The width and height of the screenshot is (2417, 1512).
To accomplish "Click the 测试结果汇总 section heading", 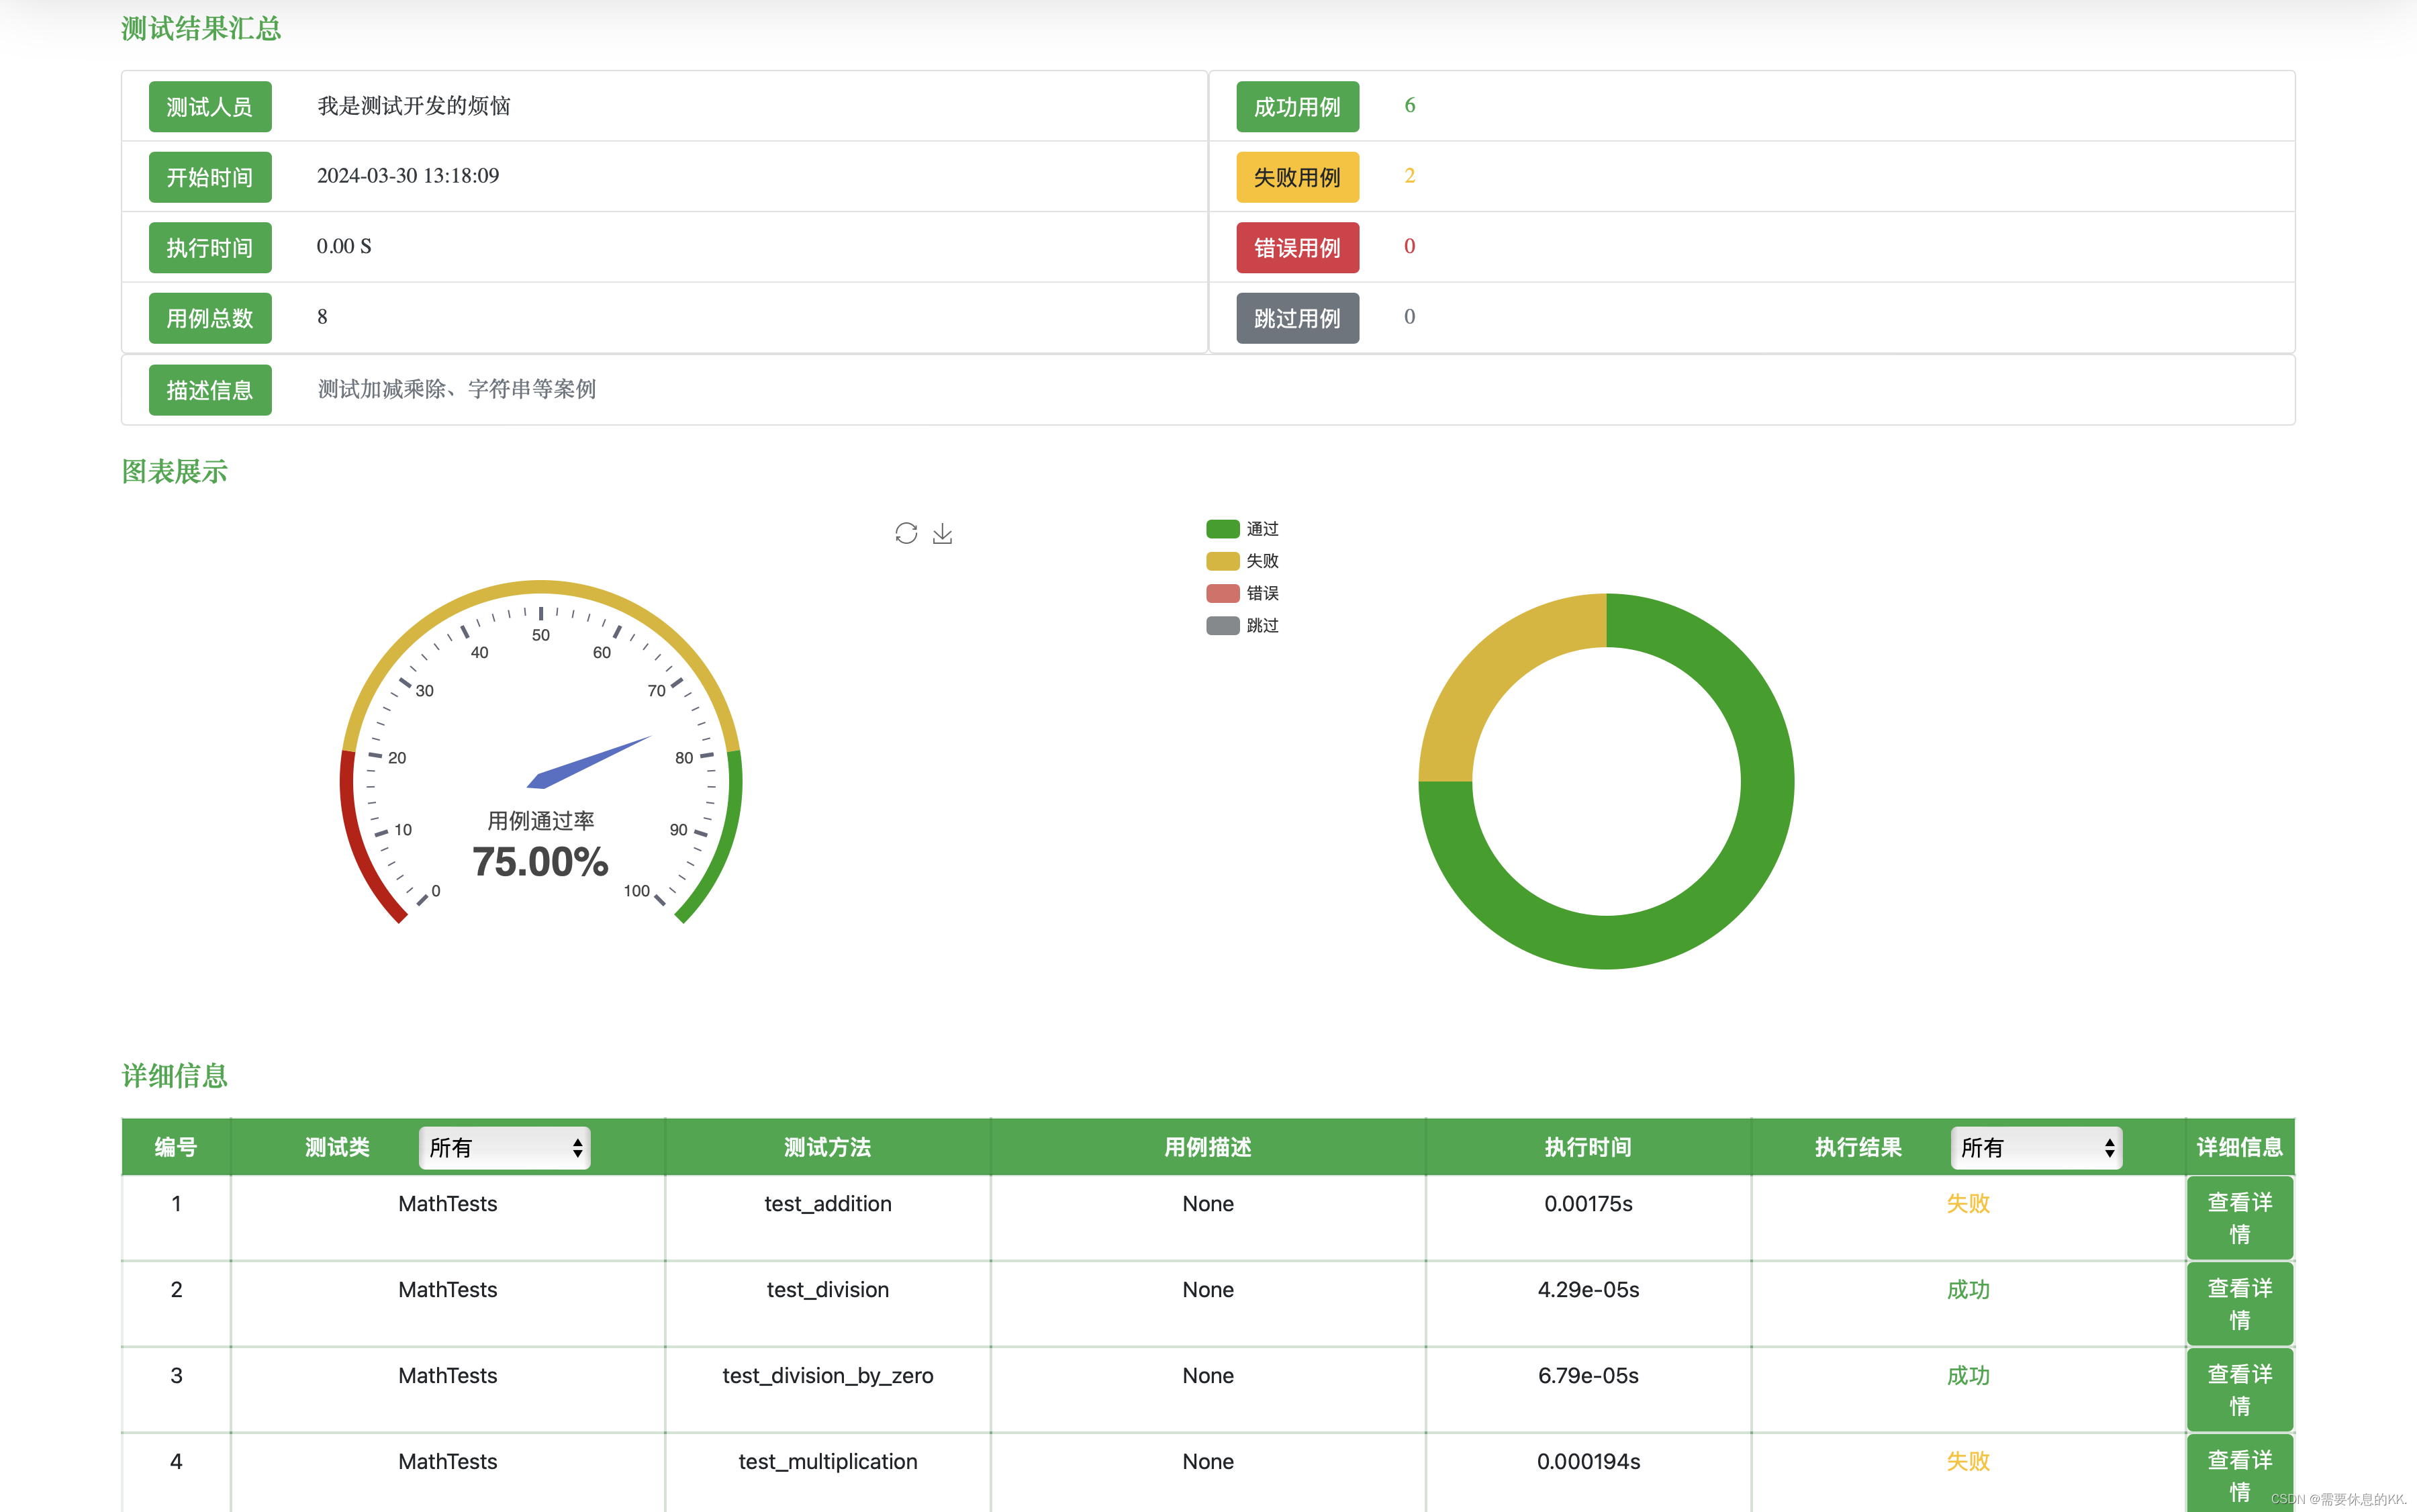I will tap(201, 28).
